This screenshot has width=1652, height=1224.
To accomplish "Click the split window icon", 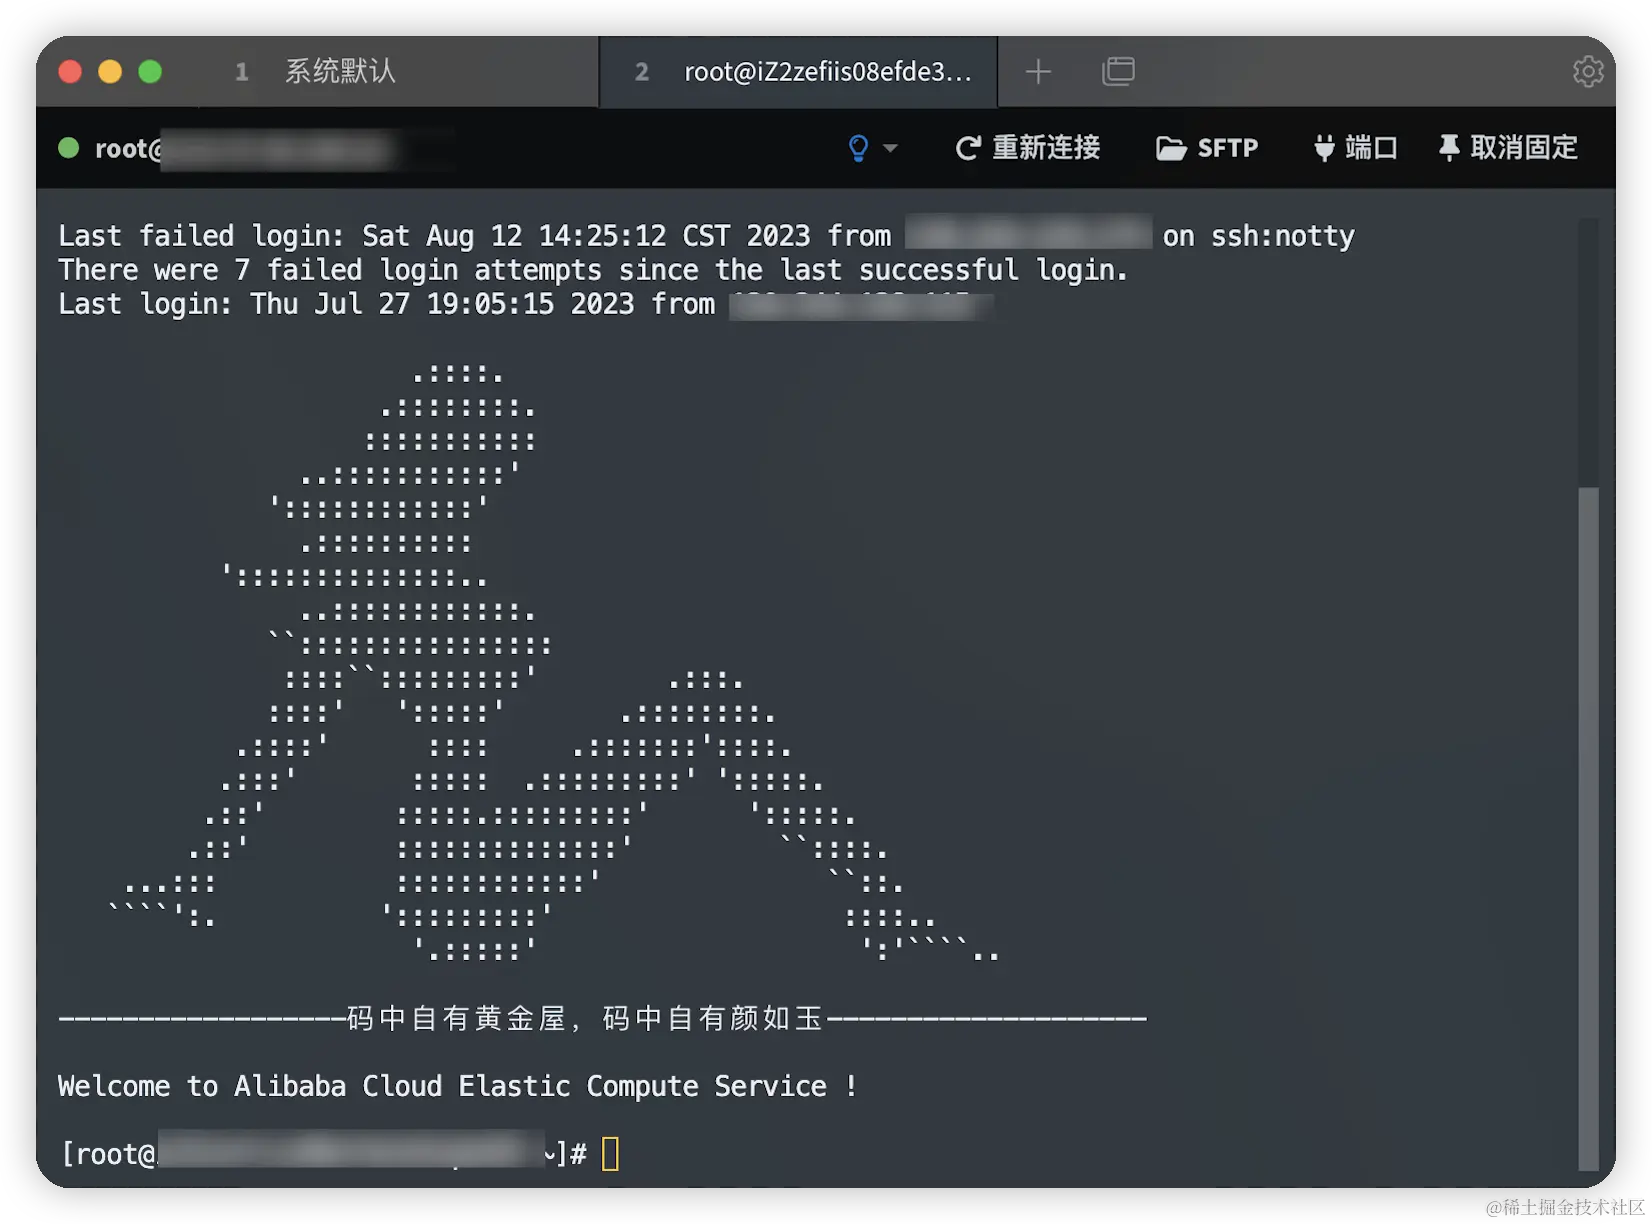I will click(x=1118, y=71).
